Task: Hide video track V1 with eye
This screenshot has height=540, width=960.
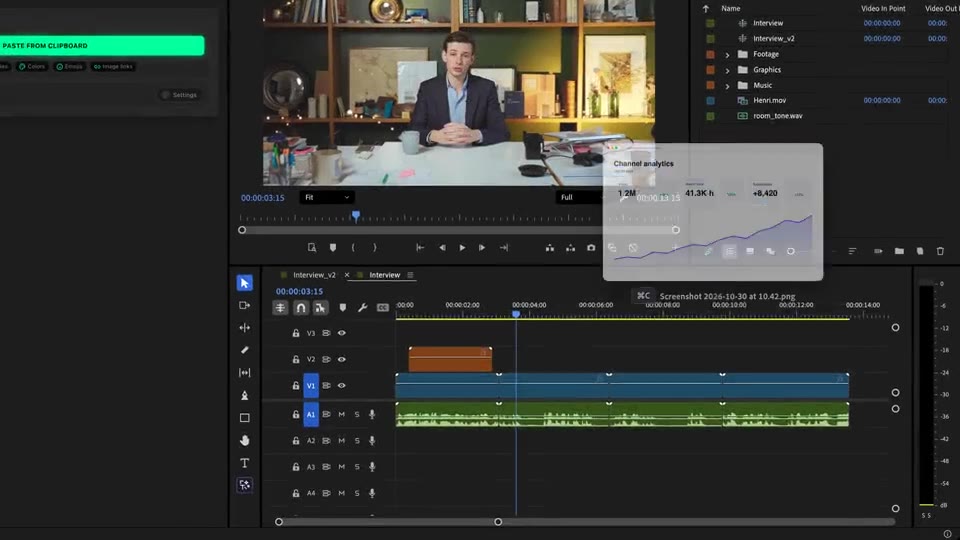Action: pyautogui.click(x=342, y=386)
